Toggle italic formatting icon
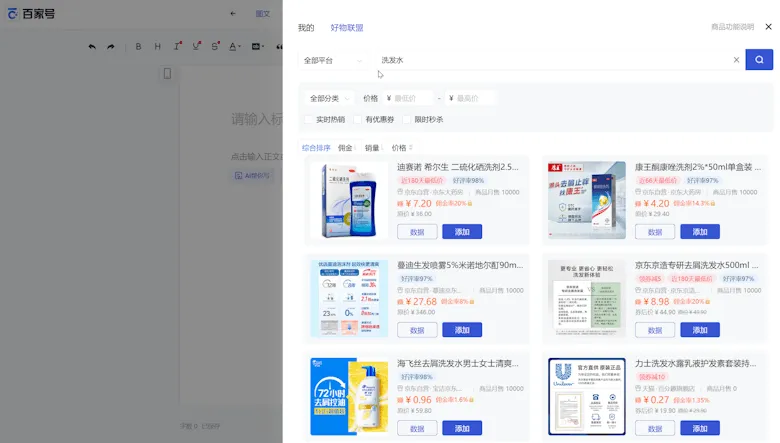Screen dimensions: 780x443 (x=177, y=46)
